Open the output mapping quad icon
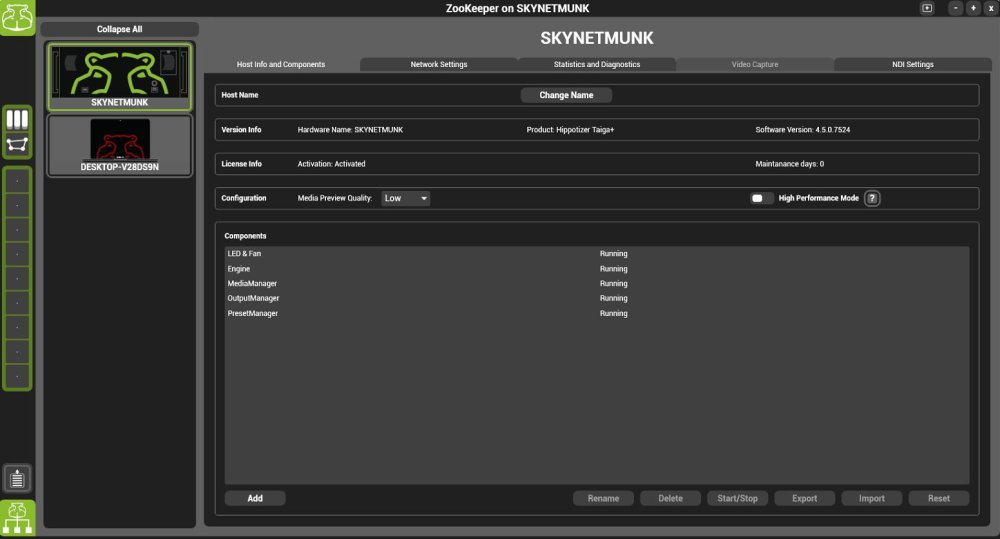The image size is (1000, 539). [x=17, y=144]
